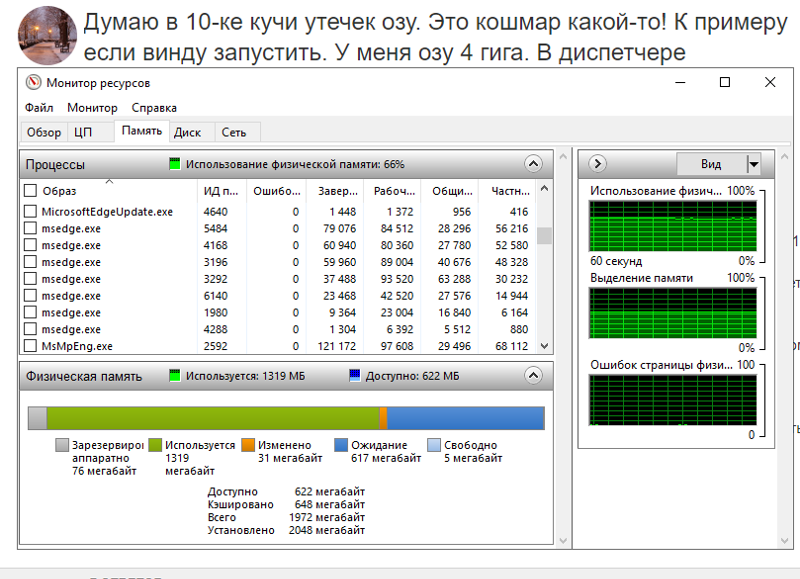Click the green Используется memory bar segment
800x579 pixels.
click(x=212, y=418)
